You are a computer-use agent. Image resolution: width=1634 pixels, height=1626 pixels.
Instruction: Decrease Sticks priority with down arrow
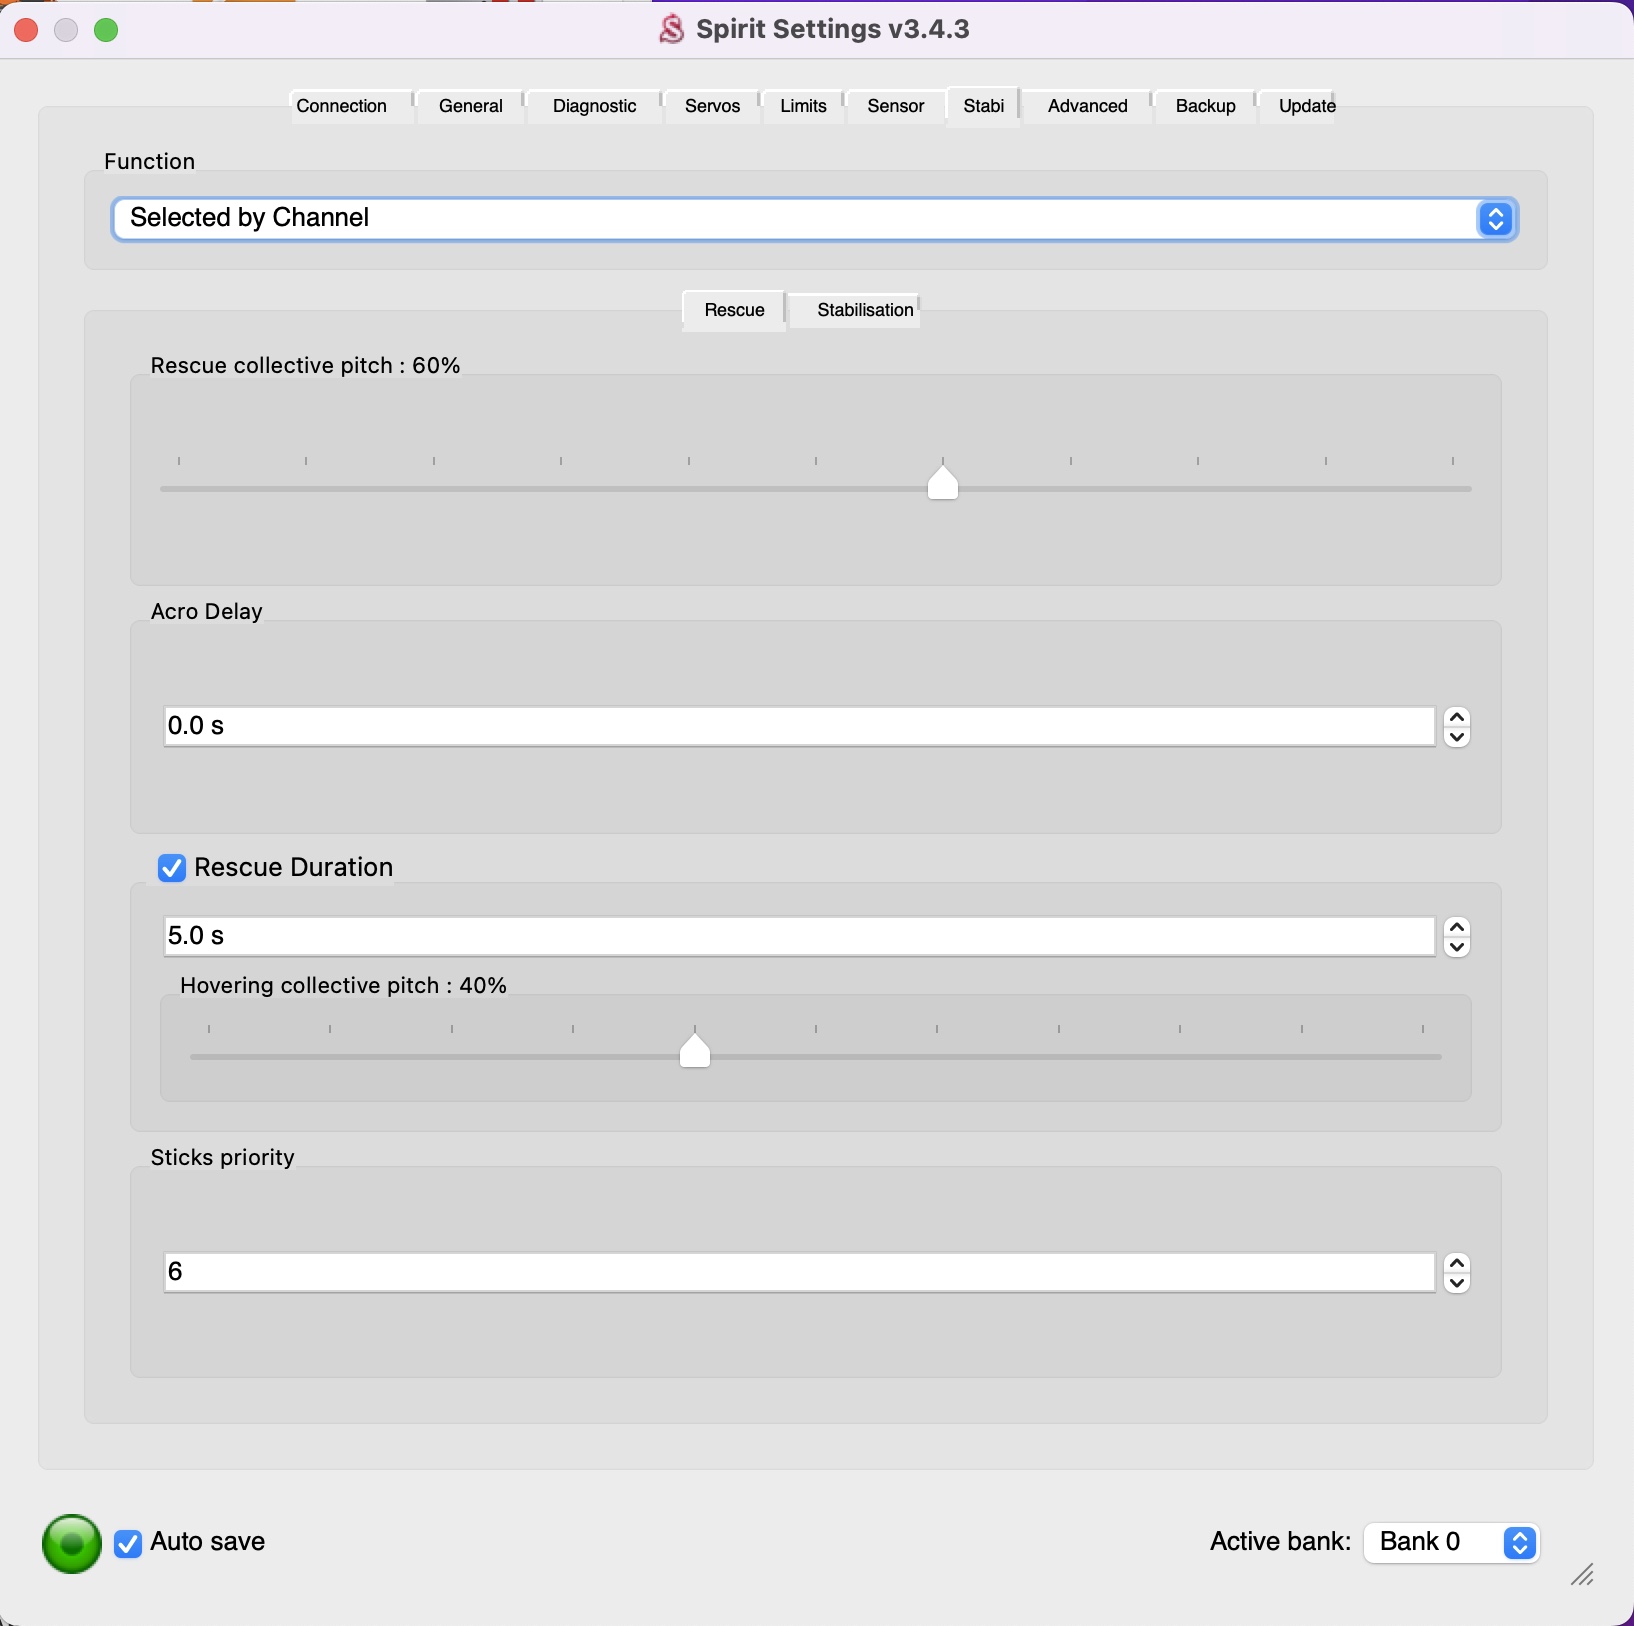tap(1458, 1284)
